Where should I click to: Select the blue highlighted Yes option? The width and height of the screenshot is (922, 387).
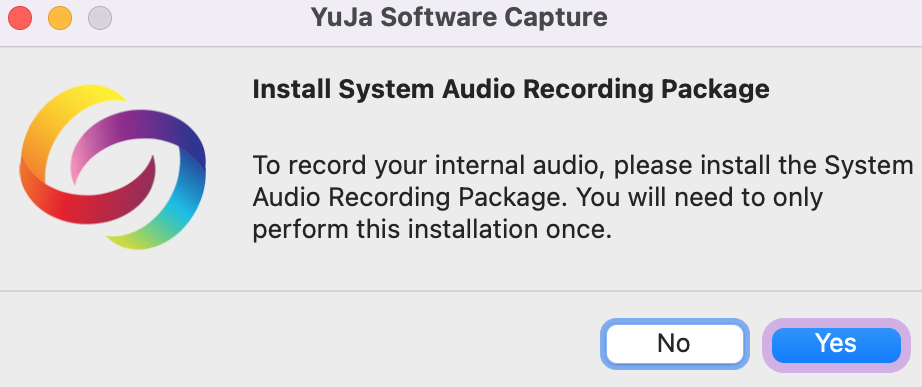[836, 345]
